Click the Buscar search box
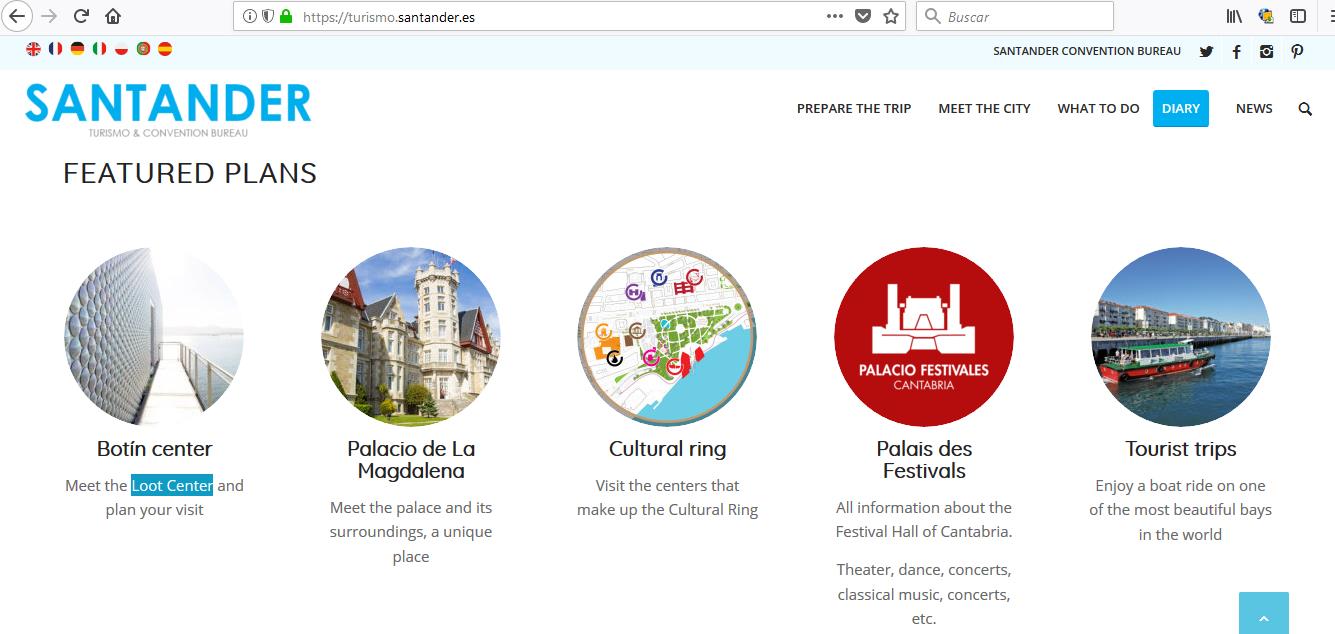 [x=1015, y=16]
